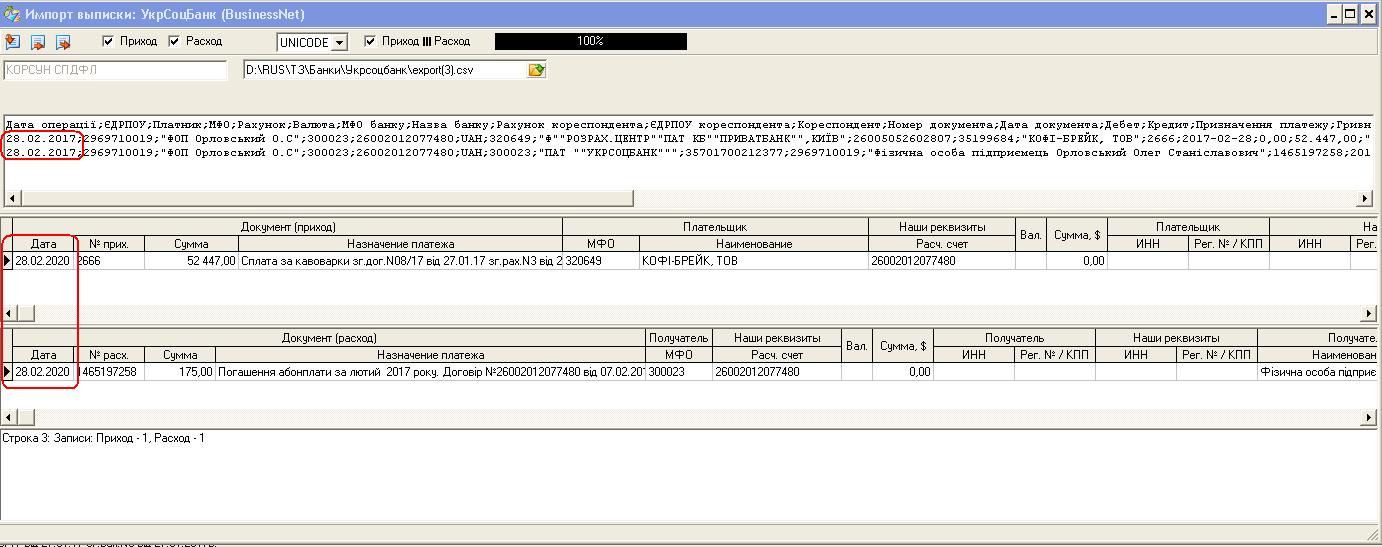Image resolution: width=1382 pixels, height=547 pixels.
Task: Click the Сумма column header in Приход grid
Action: [191, 244]
